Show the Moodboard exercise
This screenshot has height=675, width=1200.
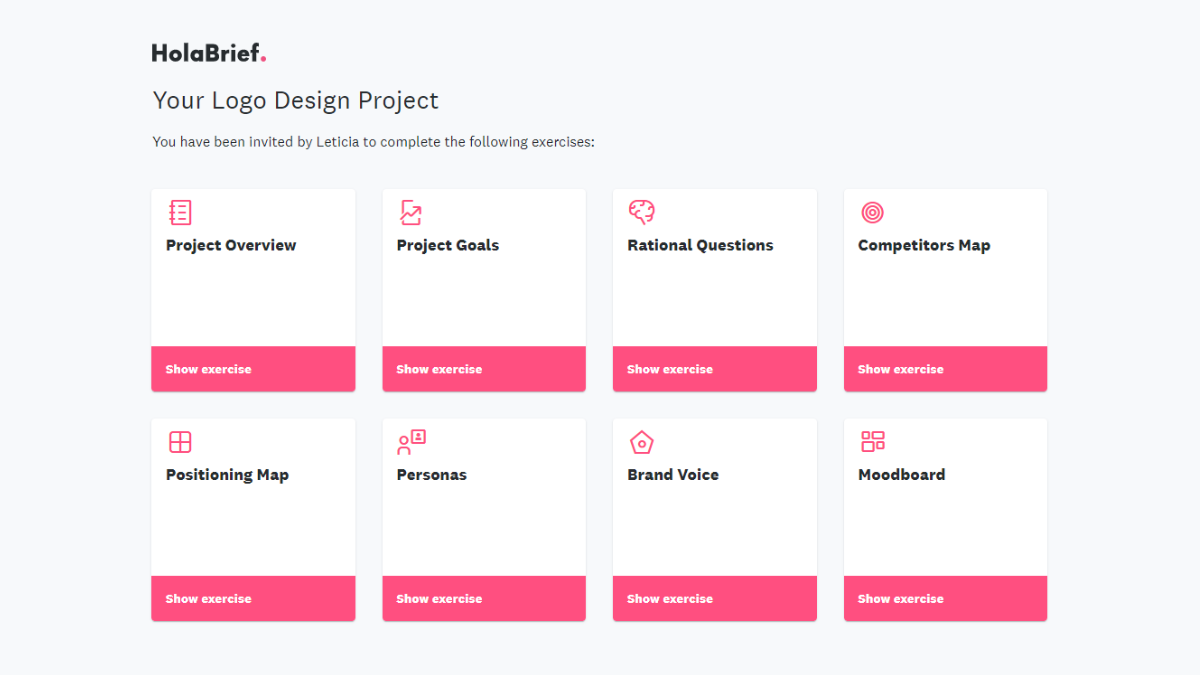pos(945,598)
